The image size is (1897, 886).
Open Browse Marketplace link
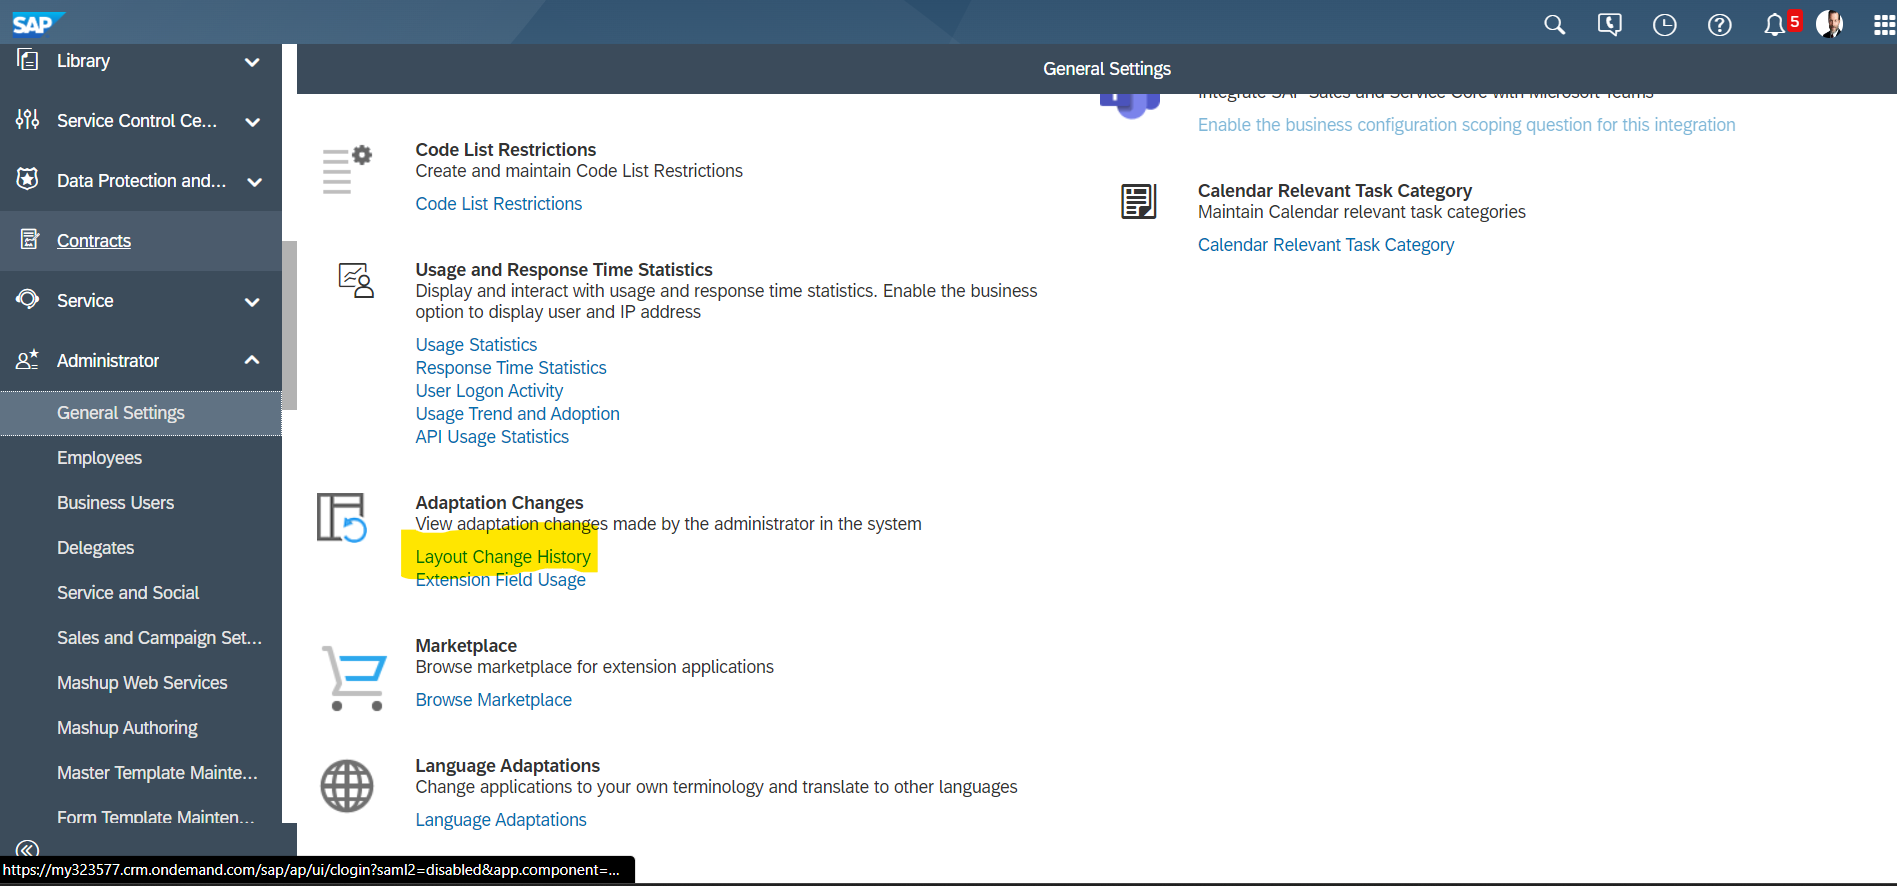493,700
